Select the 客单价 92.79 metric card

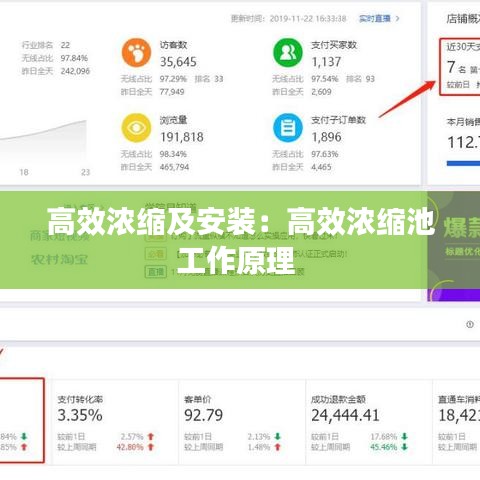(242, 422)
